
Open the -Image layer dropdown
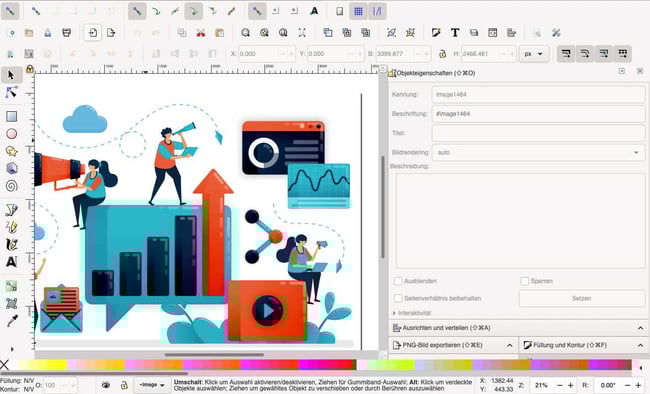pos(152,385)
